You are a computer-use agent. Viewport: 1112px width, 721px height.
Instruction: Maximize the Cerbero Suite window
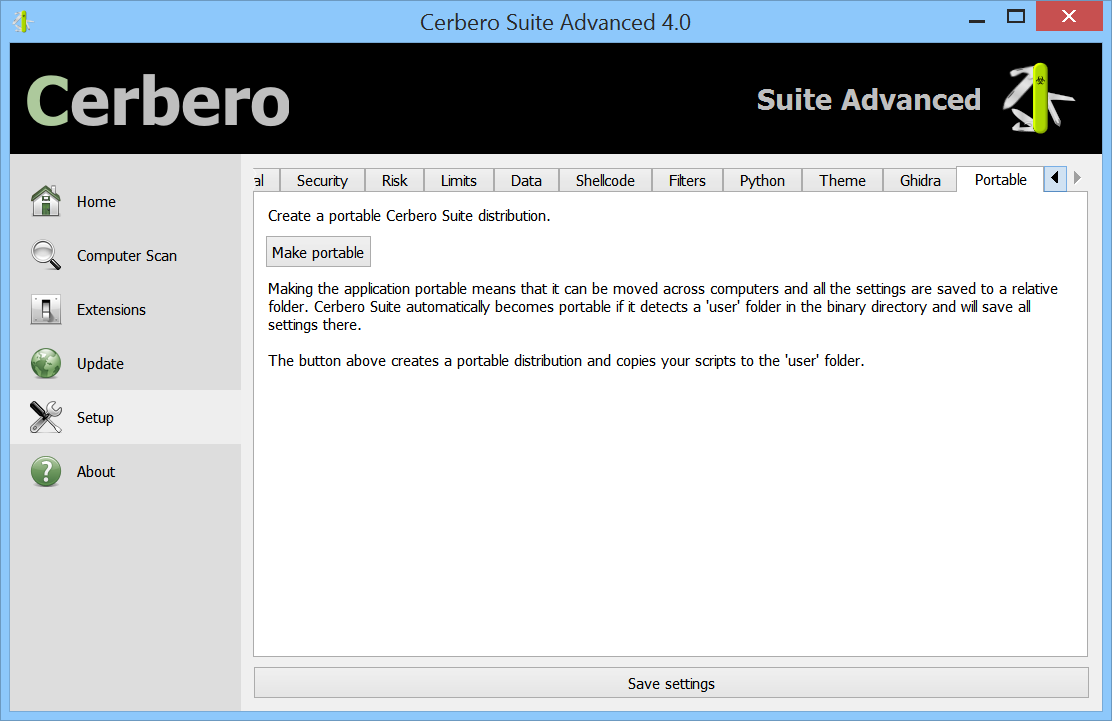pos(1016,17)
